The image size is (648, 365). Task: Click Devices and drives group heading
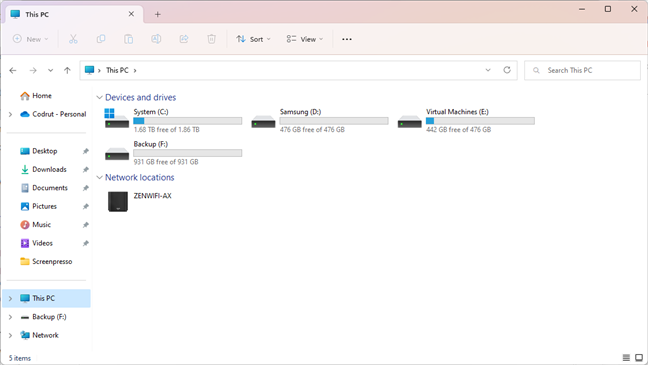(141, 98)
